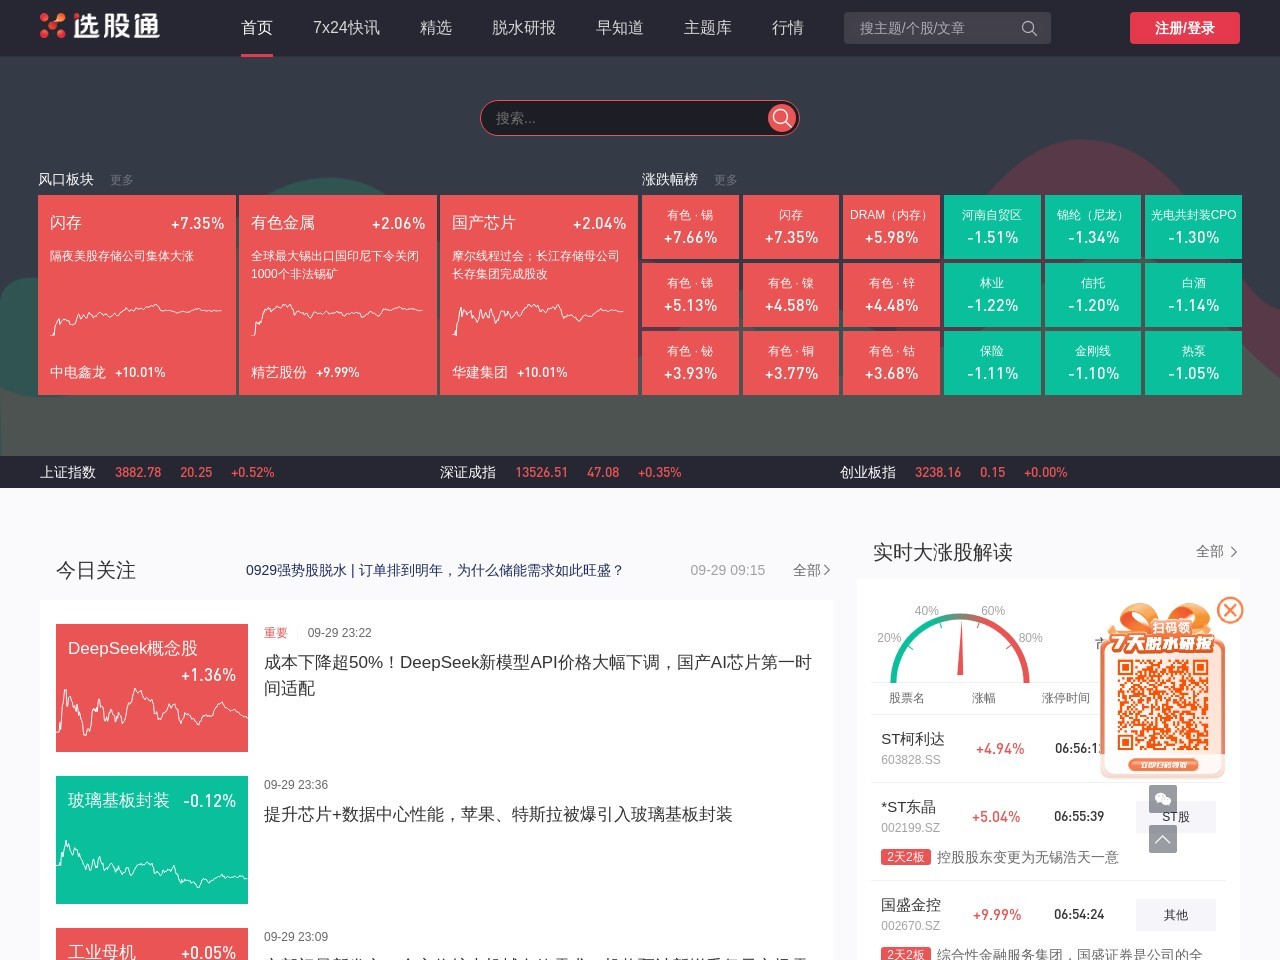Click the 注册/登录 button
Screen dimensions: 1280x960
1184,28
